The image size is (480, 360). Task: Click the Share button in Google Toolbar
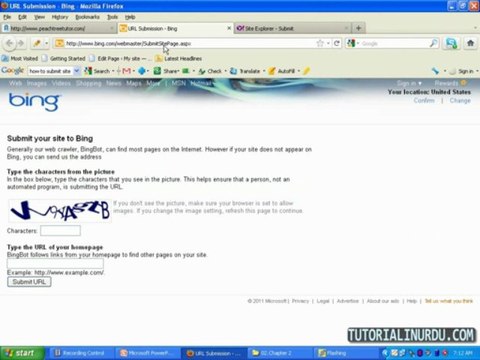[166, 71]
